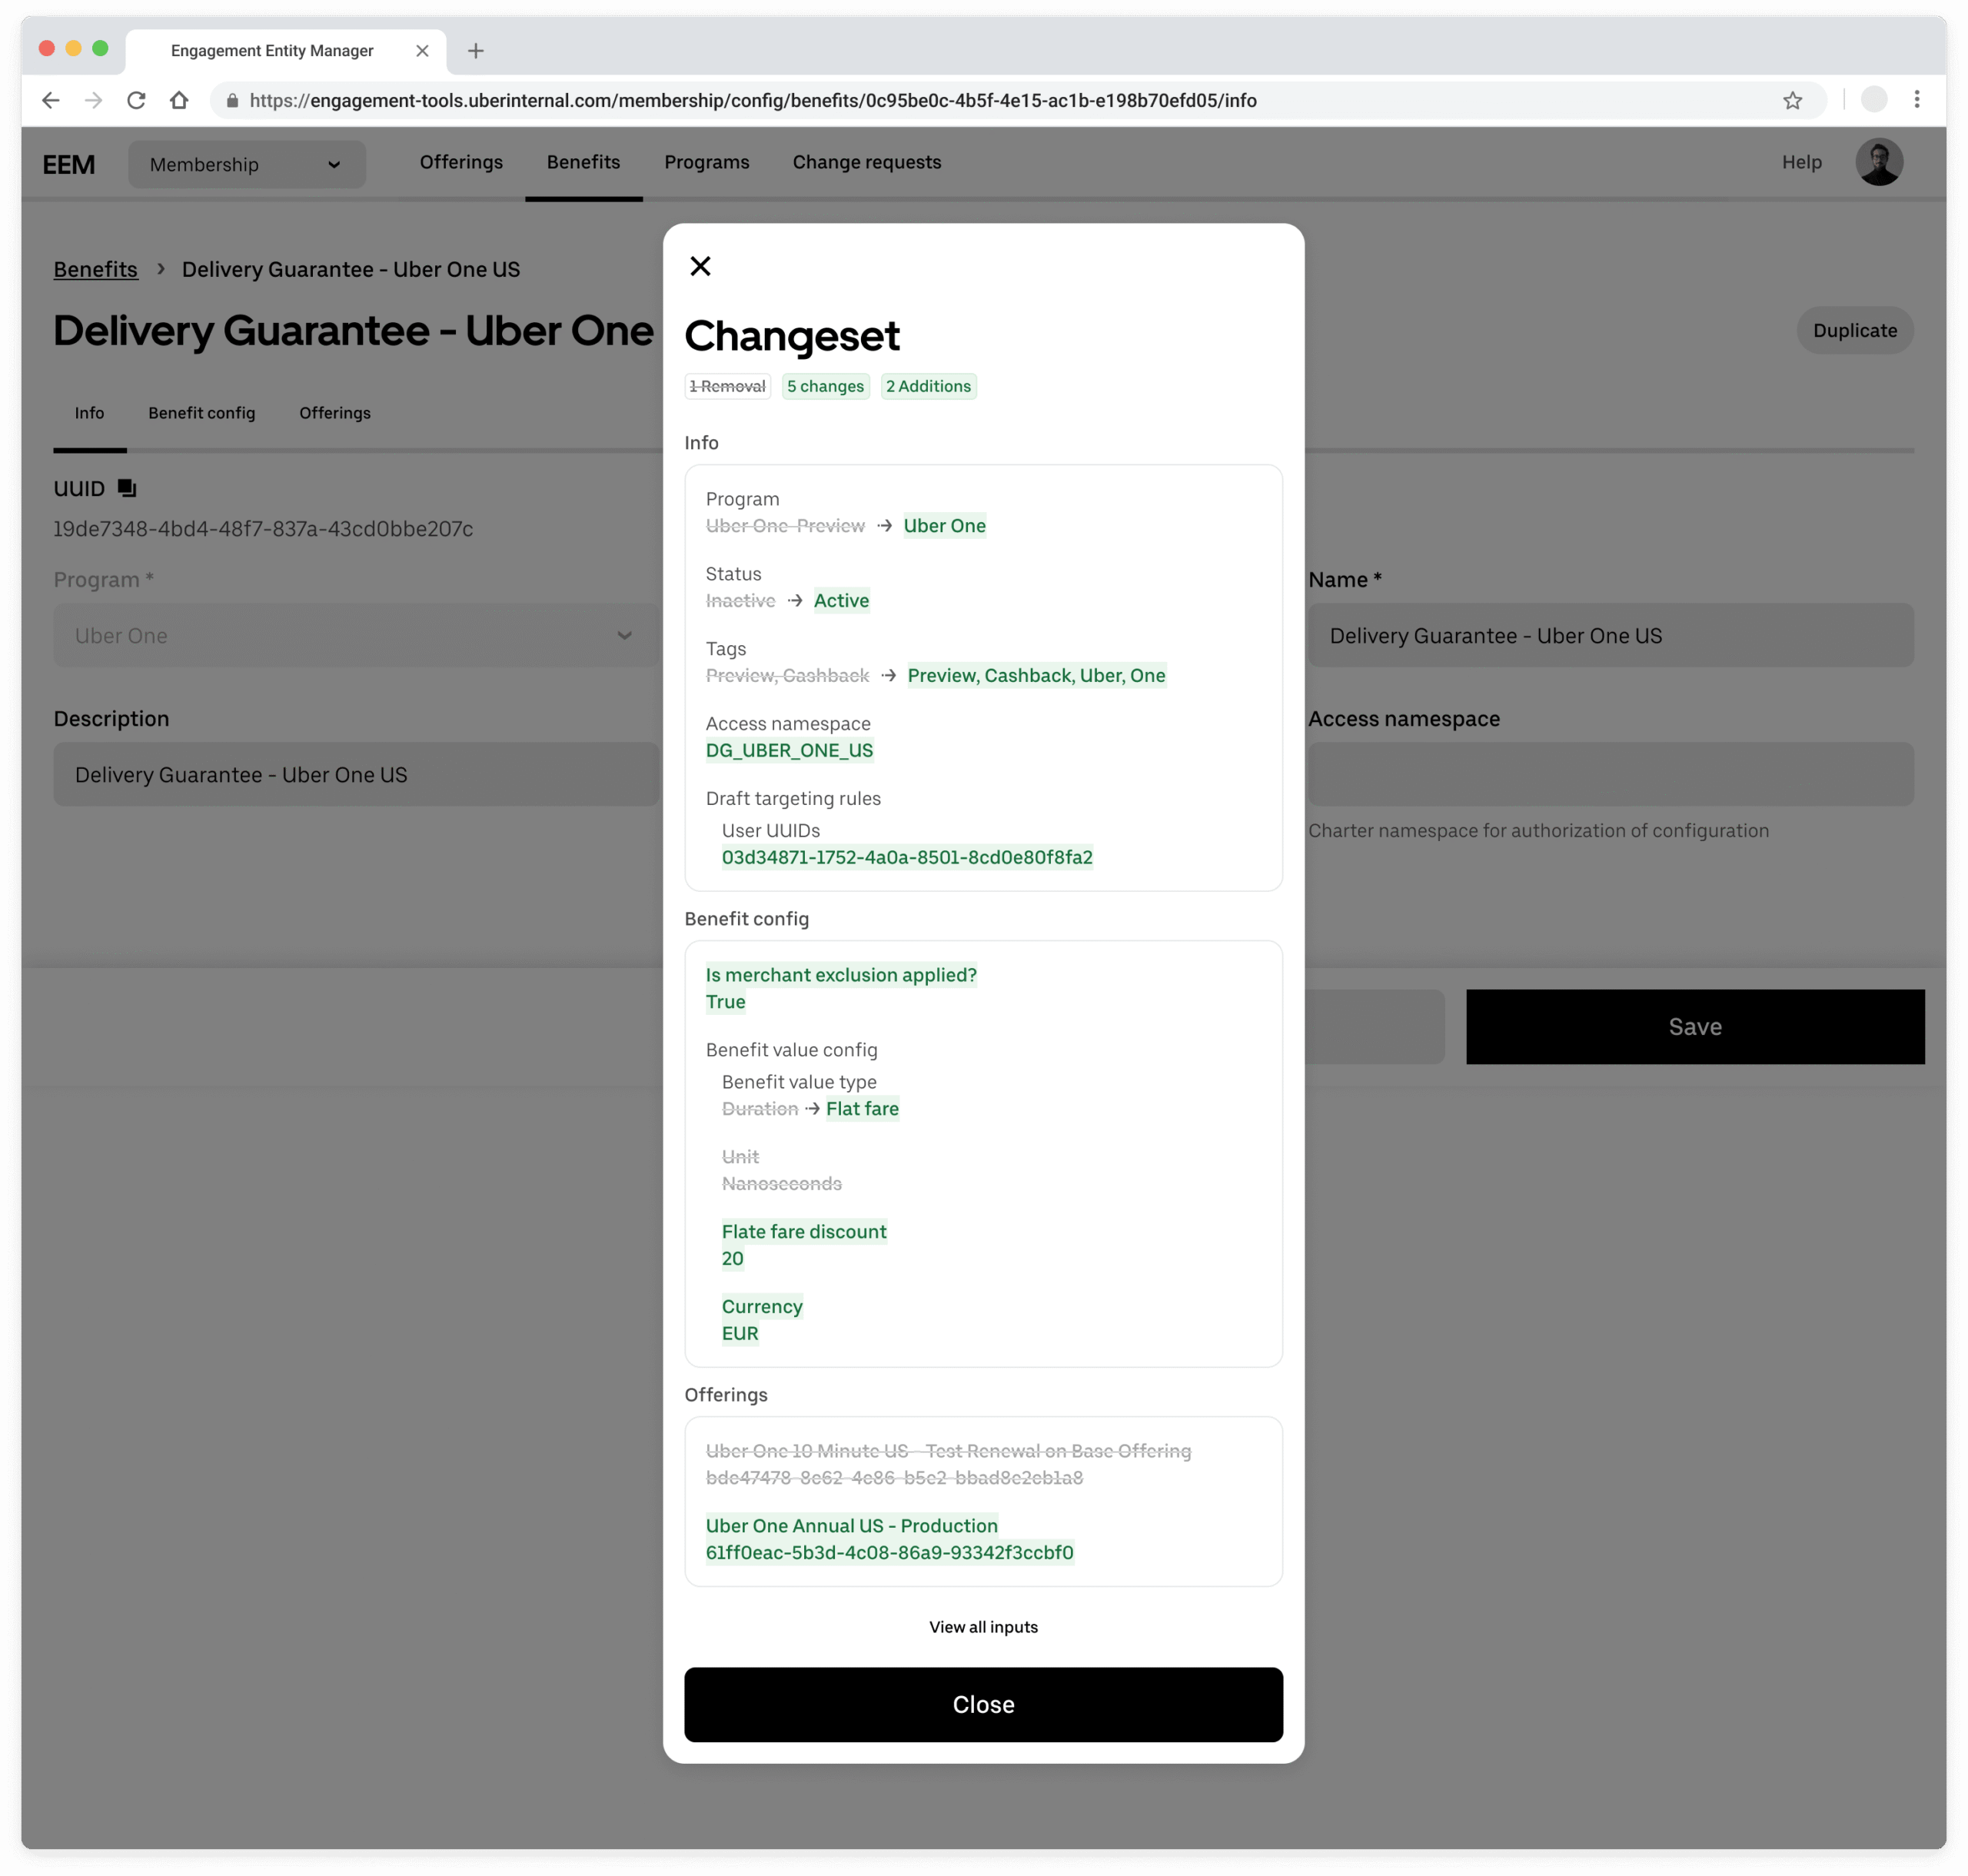Click the browser reload icon
Viewport: 1968px width, 1876px height.
pyautogui.click(x=137, y=100)
